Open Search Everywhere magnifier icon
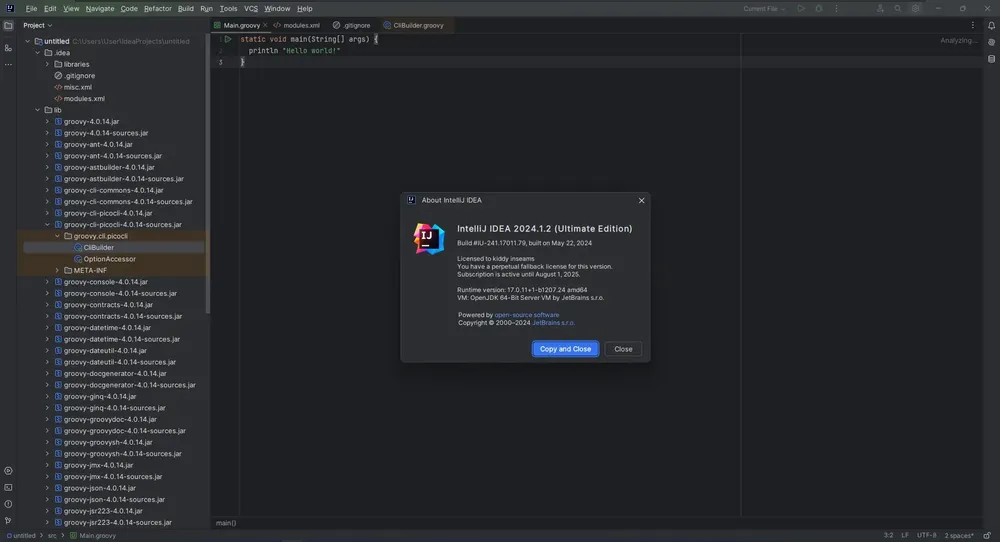 coord(898,8)
